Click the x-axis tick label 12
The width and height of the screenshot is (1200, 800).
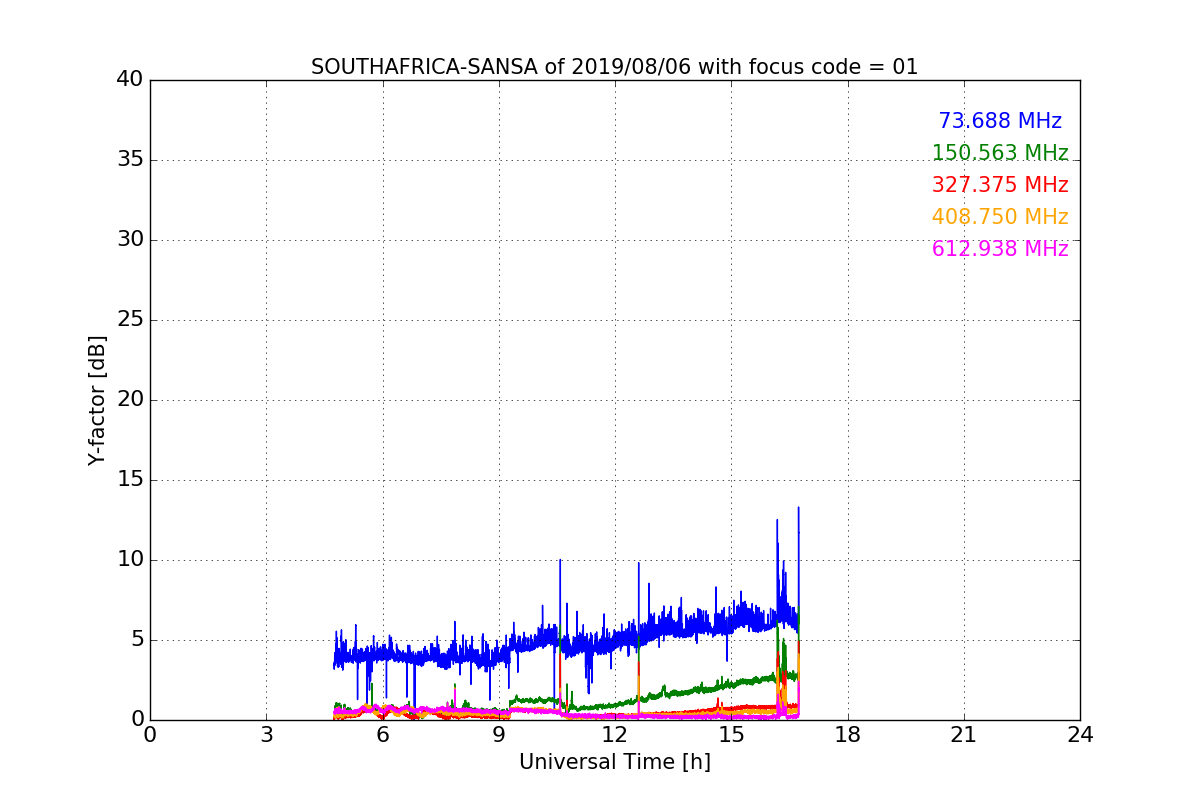(x=615, y=735)
